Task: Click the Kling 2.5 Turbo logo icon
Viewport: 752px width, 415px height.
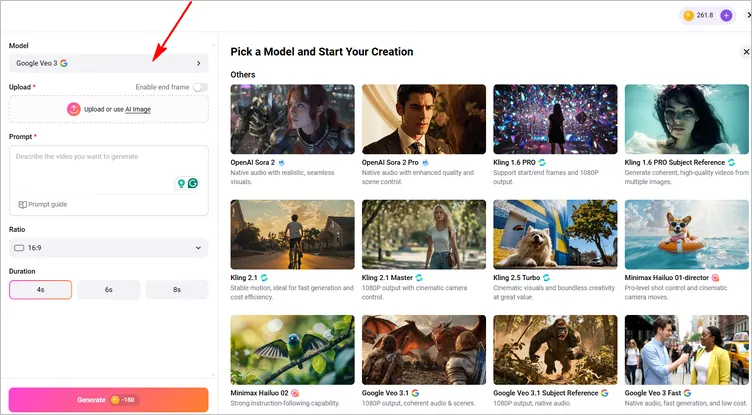Action: pos(546,278)
